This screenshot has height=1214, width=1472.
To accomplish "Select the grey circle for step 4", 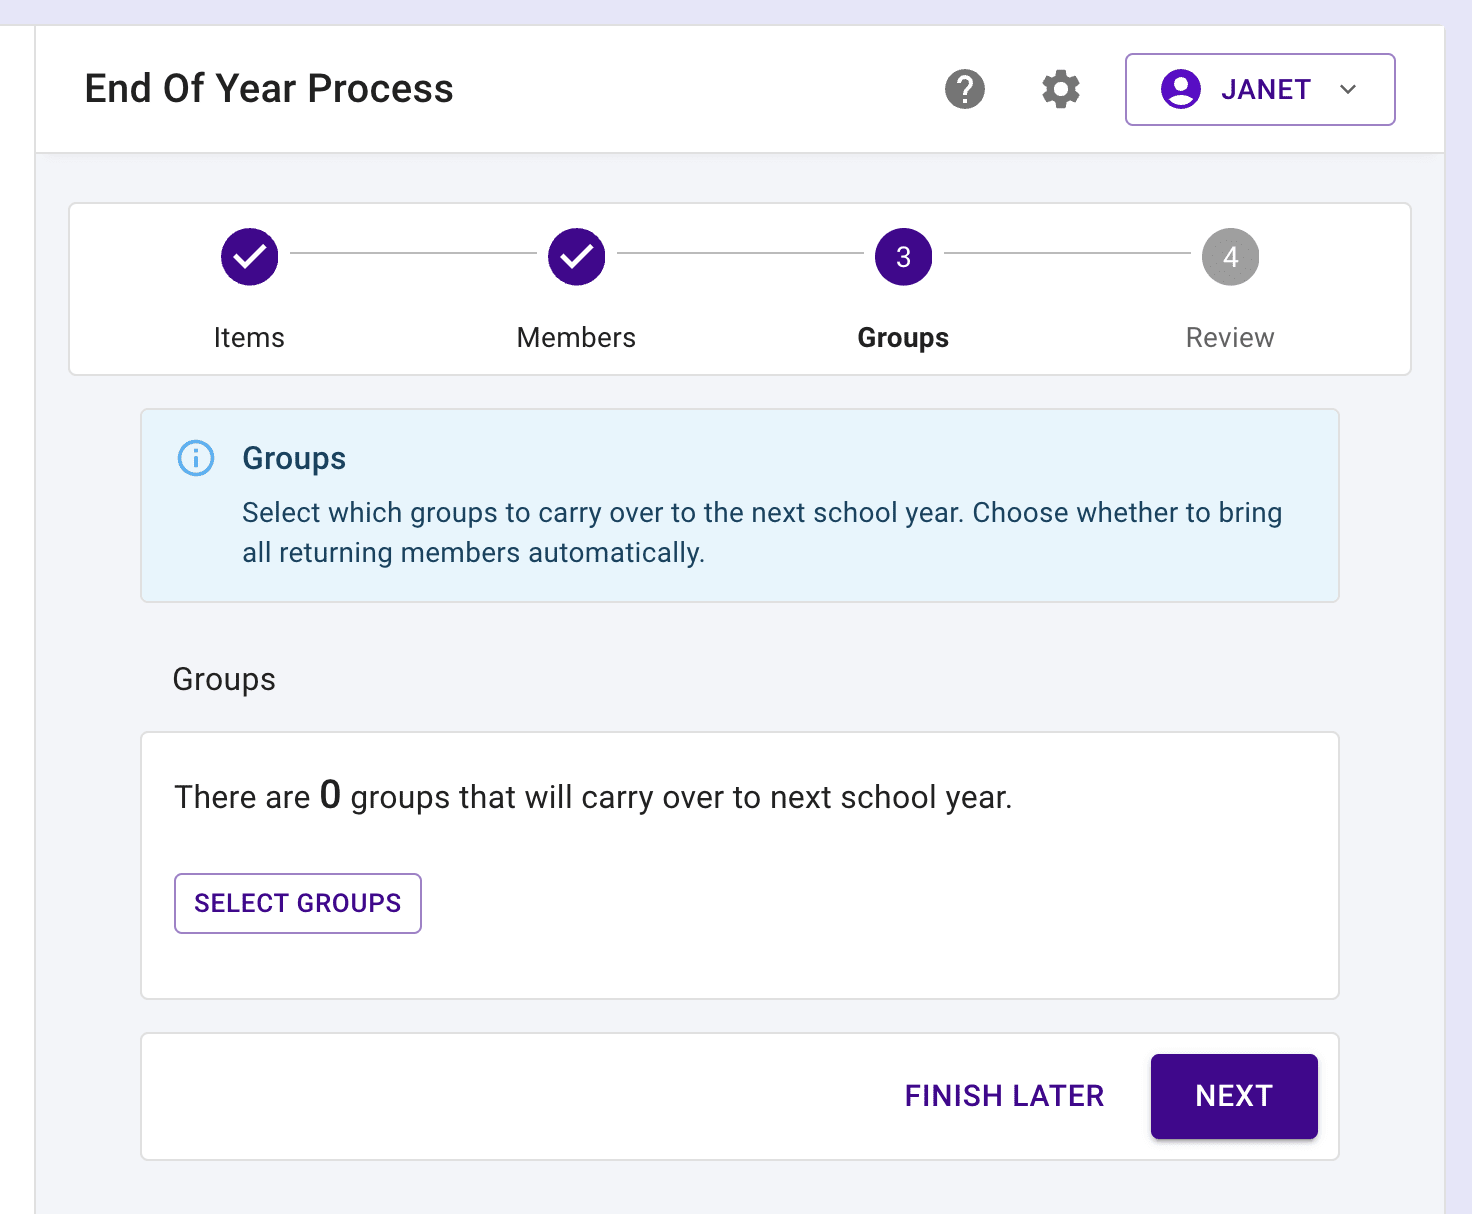I will pyautogui.click(x=1229, y=256).
